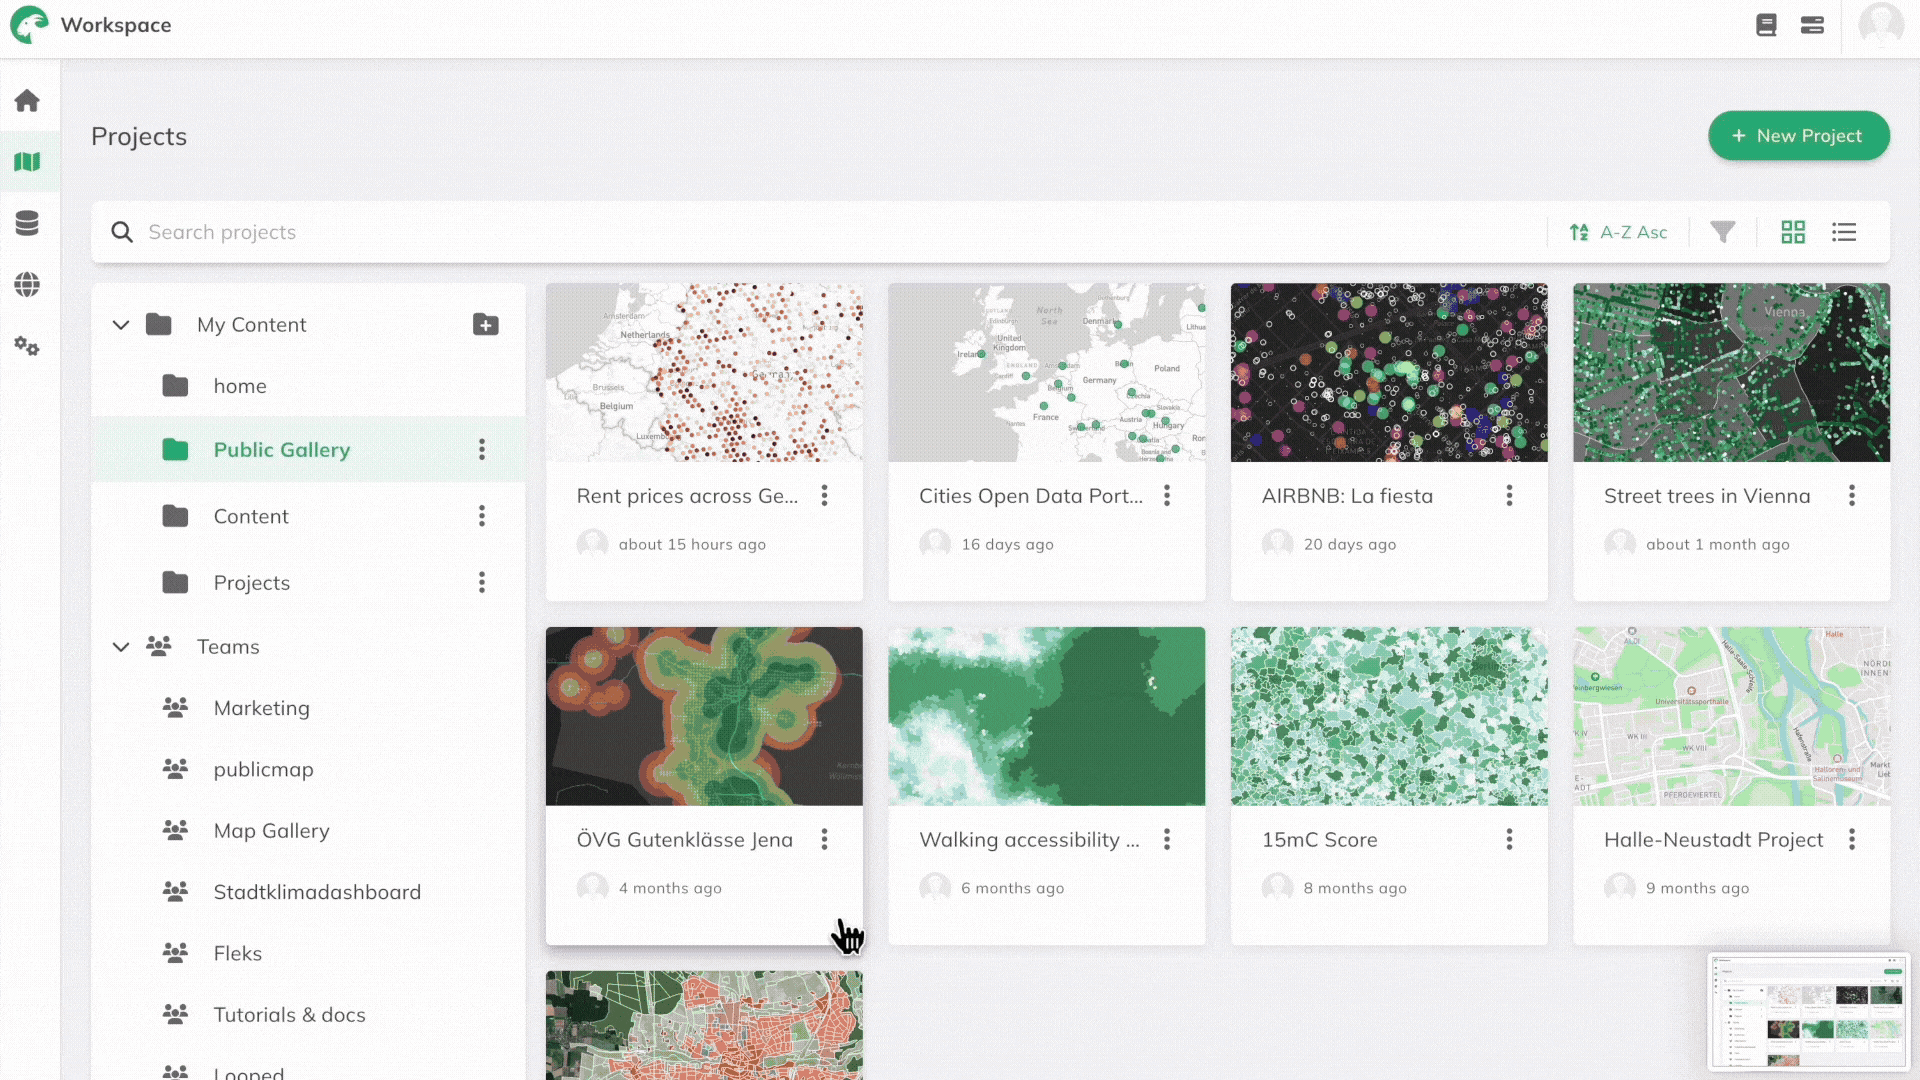Open the filter funnel icon

pos(1722,232)
